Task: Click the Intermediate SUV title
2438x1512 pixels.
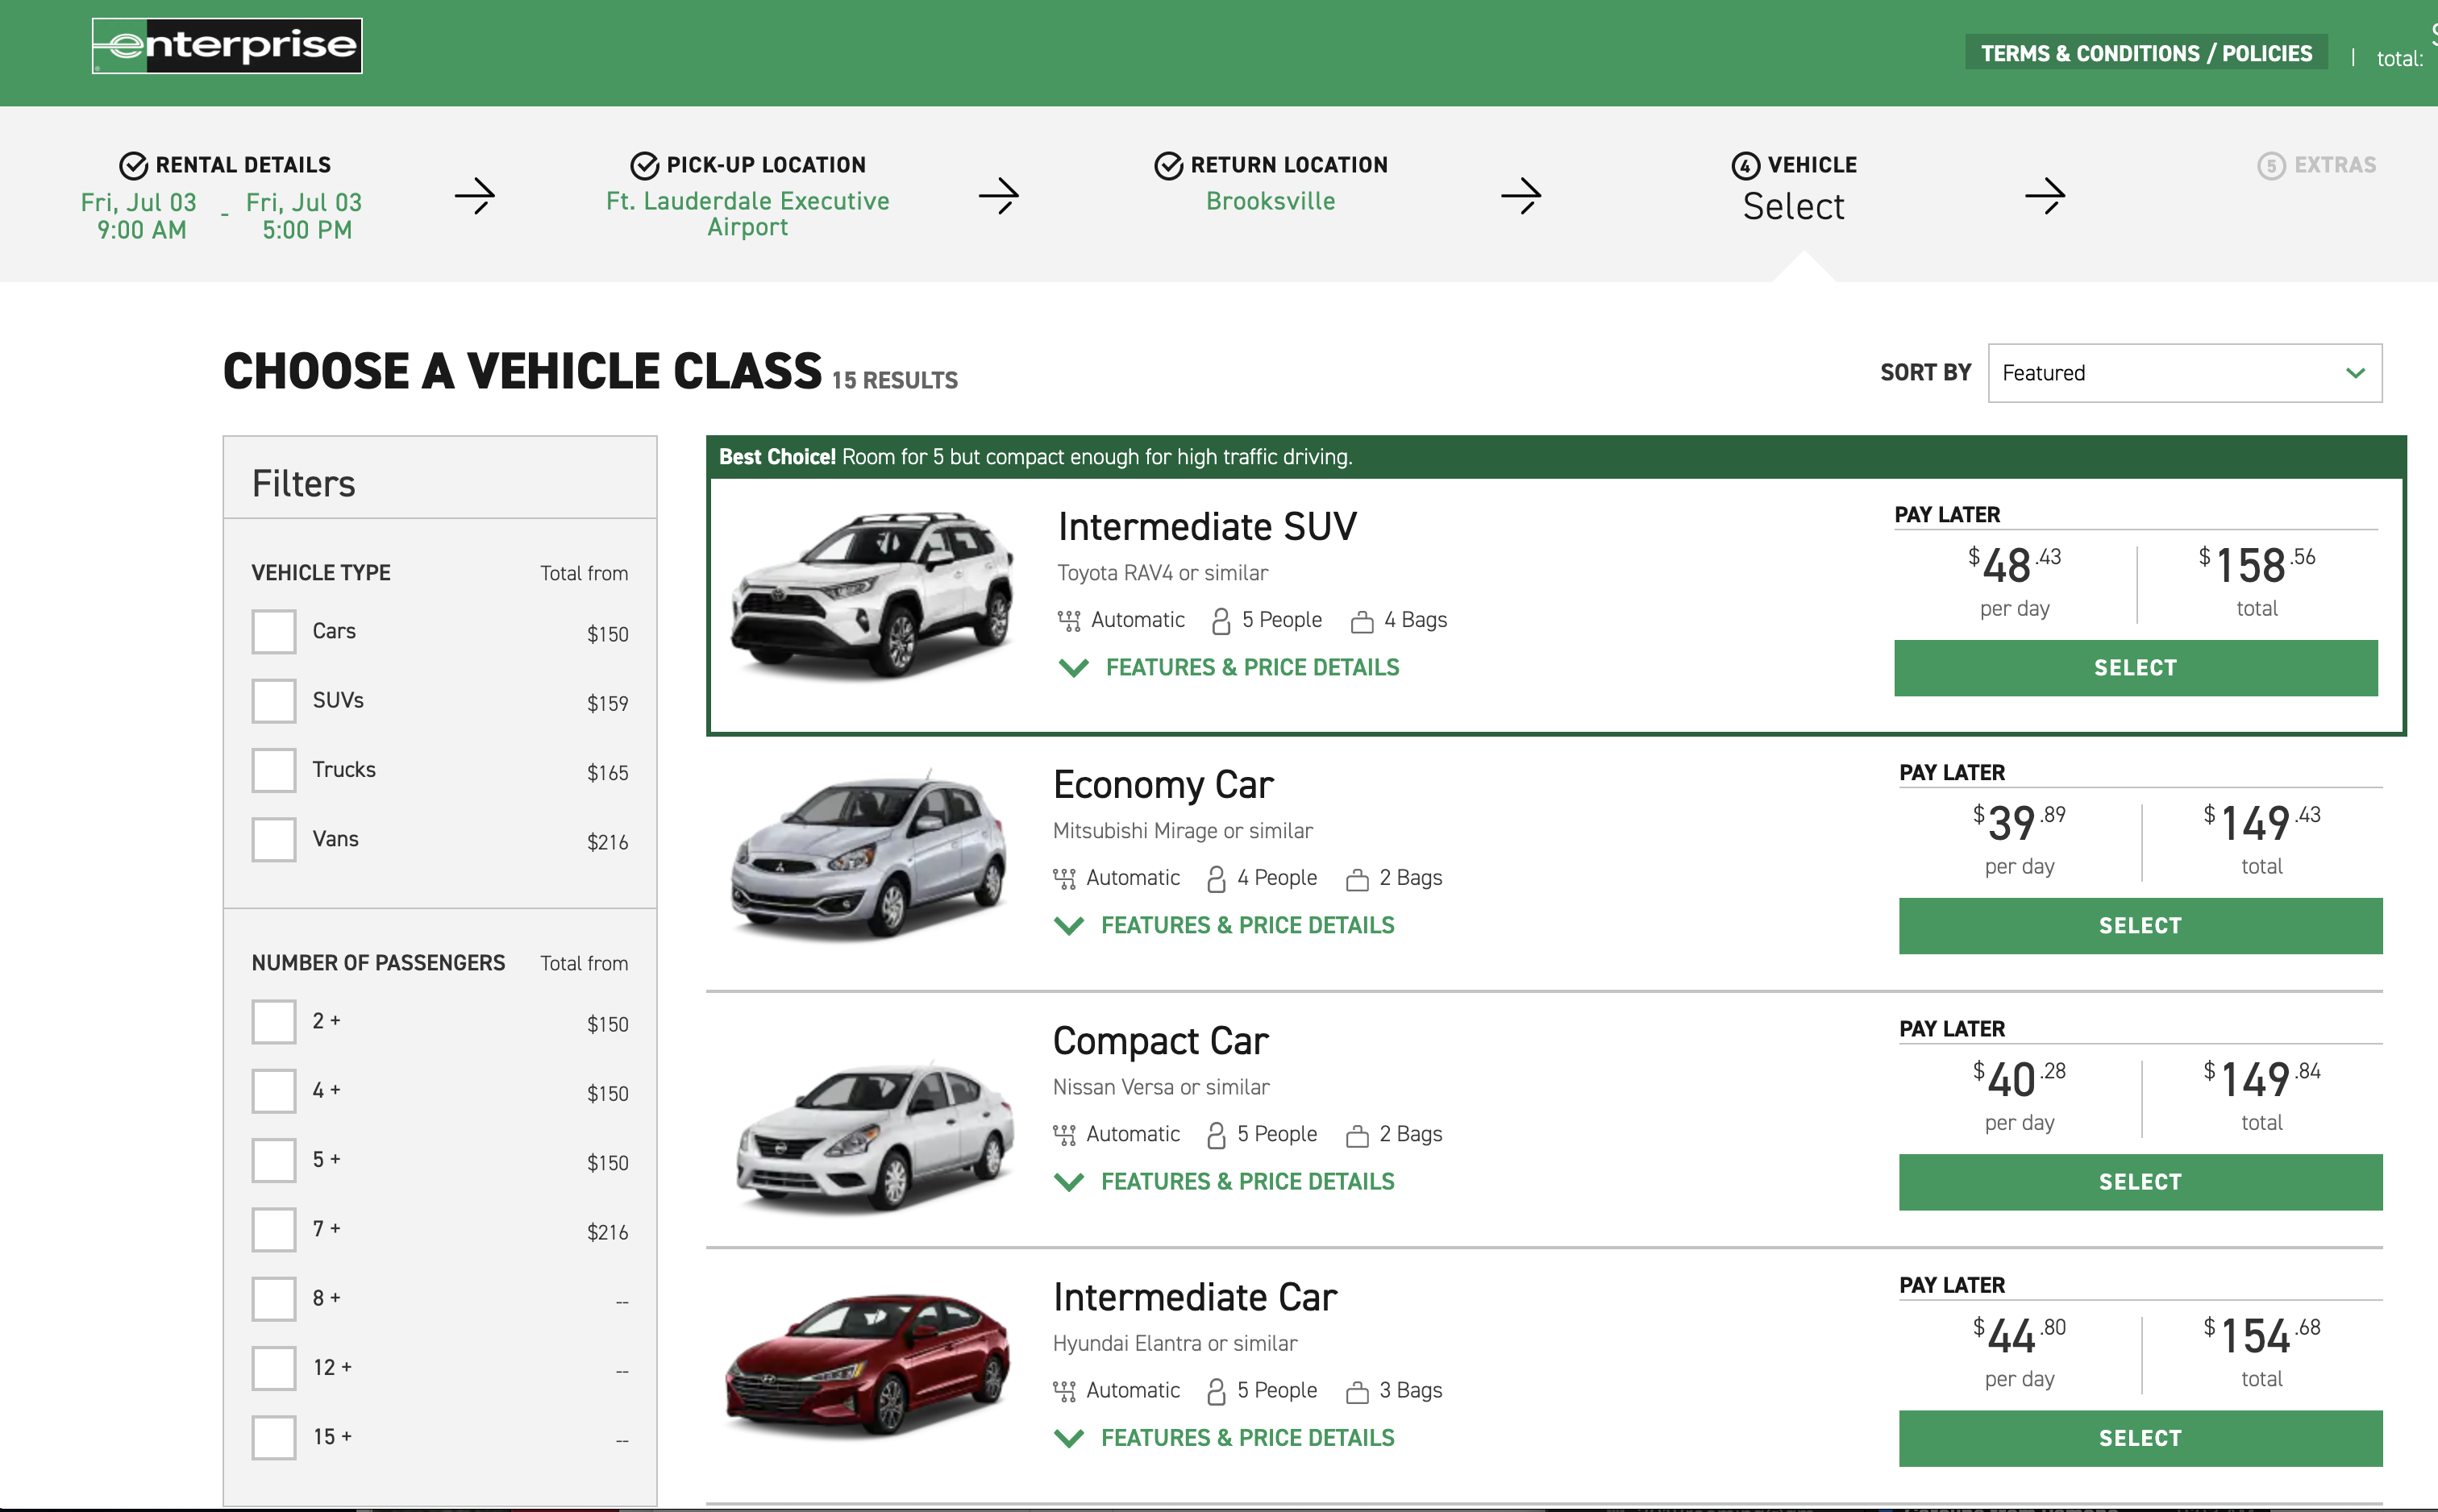Action: 1207,527
